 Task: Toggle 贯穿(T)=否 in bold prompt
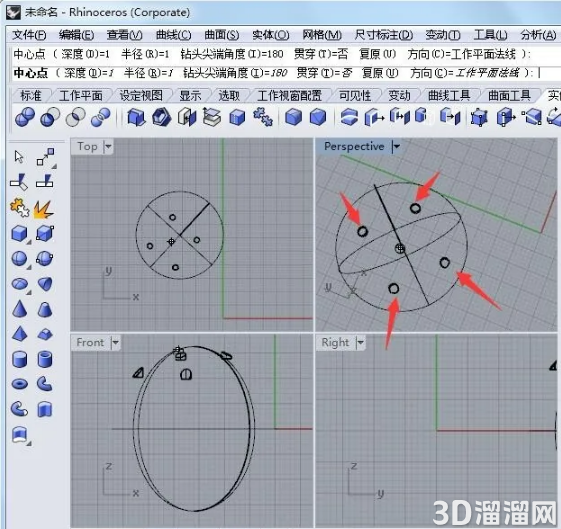pos(325,73)
